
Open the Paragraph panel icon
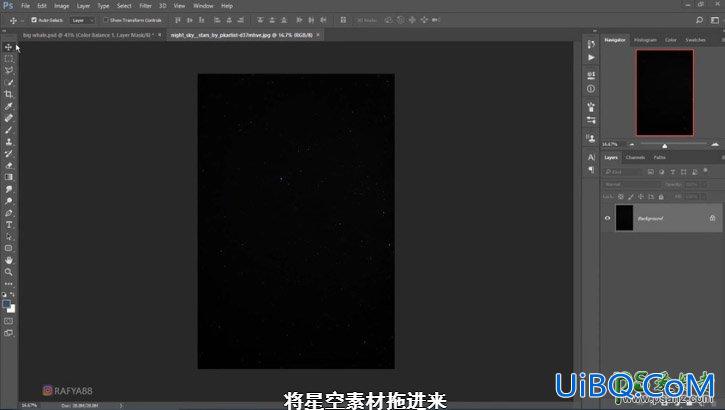591,170
